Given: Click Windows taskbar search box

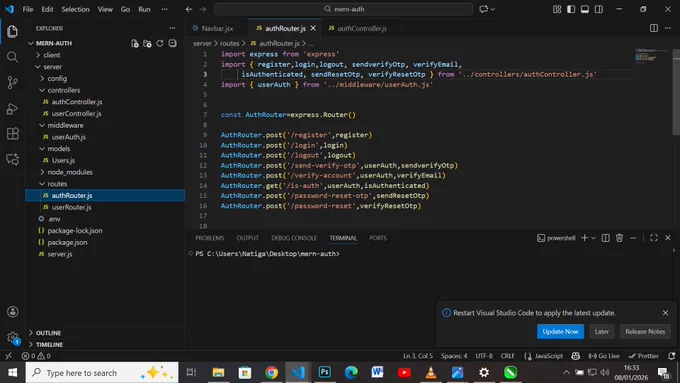Looking at the screenshot, I should (102, 373).
